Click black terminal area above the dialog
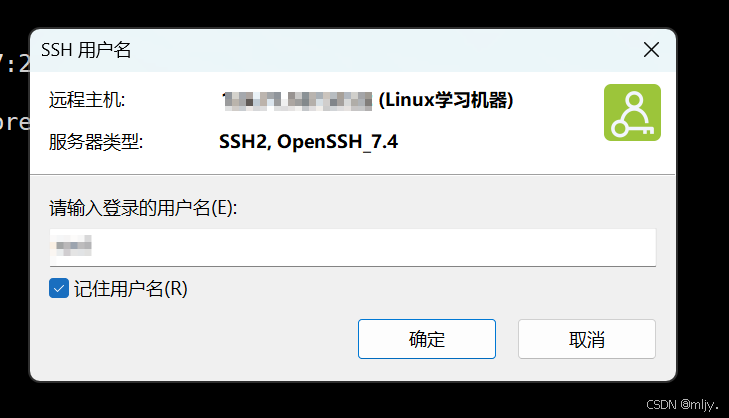This screenshot has height=418, width=729. (x=350, y=12)
